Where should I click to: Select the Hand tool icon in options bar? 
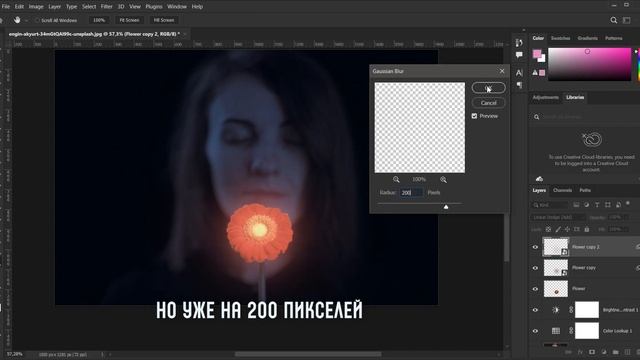coord(17,20)
